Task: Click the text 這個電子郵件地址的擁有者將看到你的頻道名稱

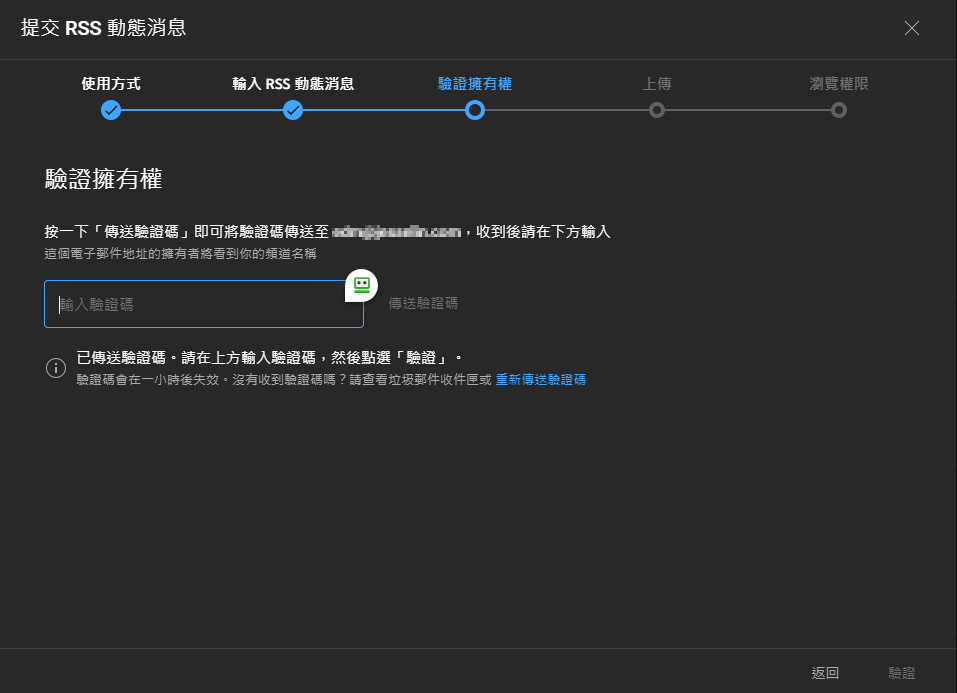Action: pos(181,253)
